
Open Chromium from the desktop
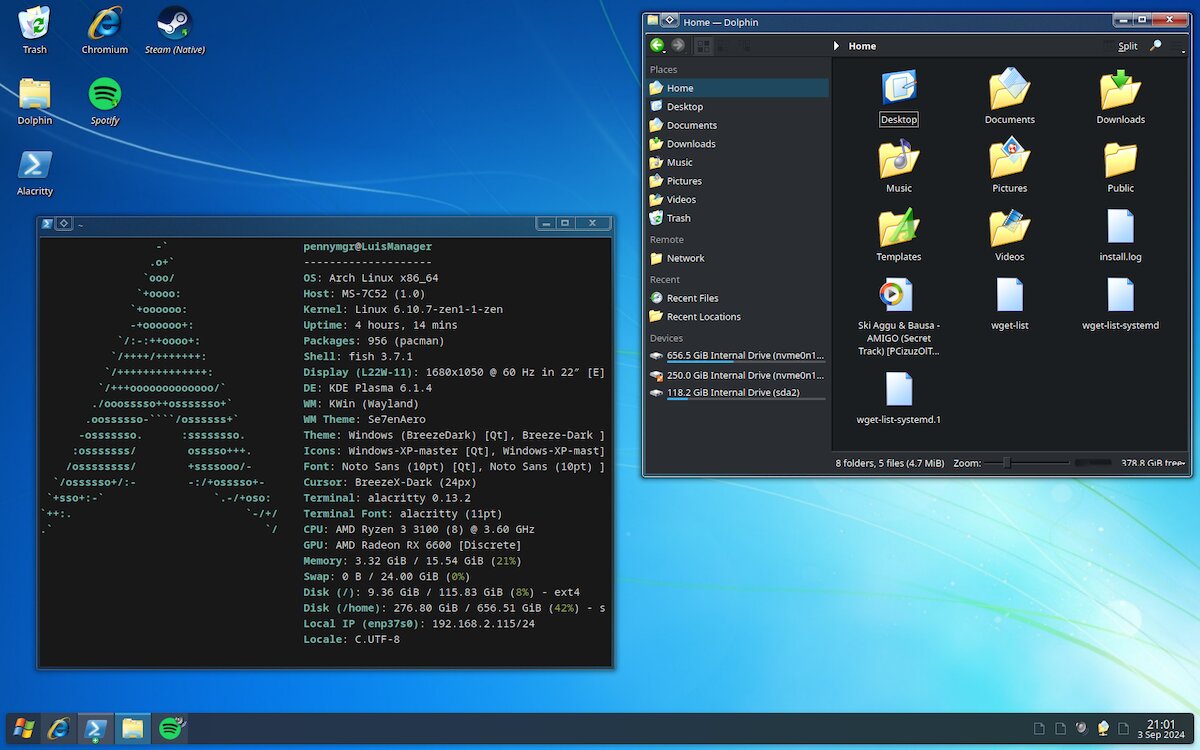(105, 25)
